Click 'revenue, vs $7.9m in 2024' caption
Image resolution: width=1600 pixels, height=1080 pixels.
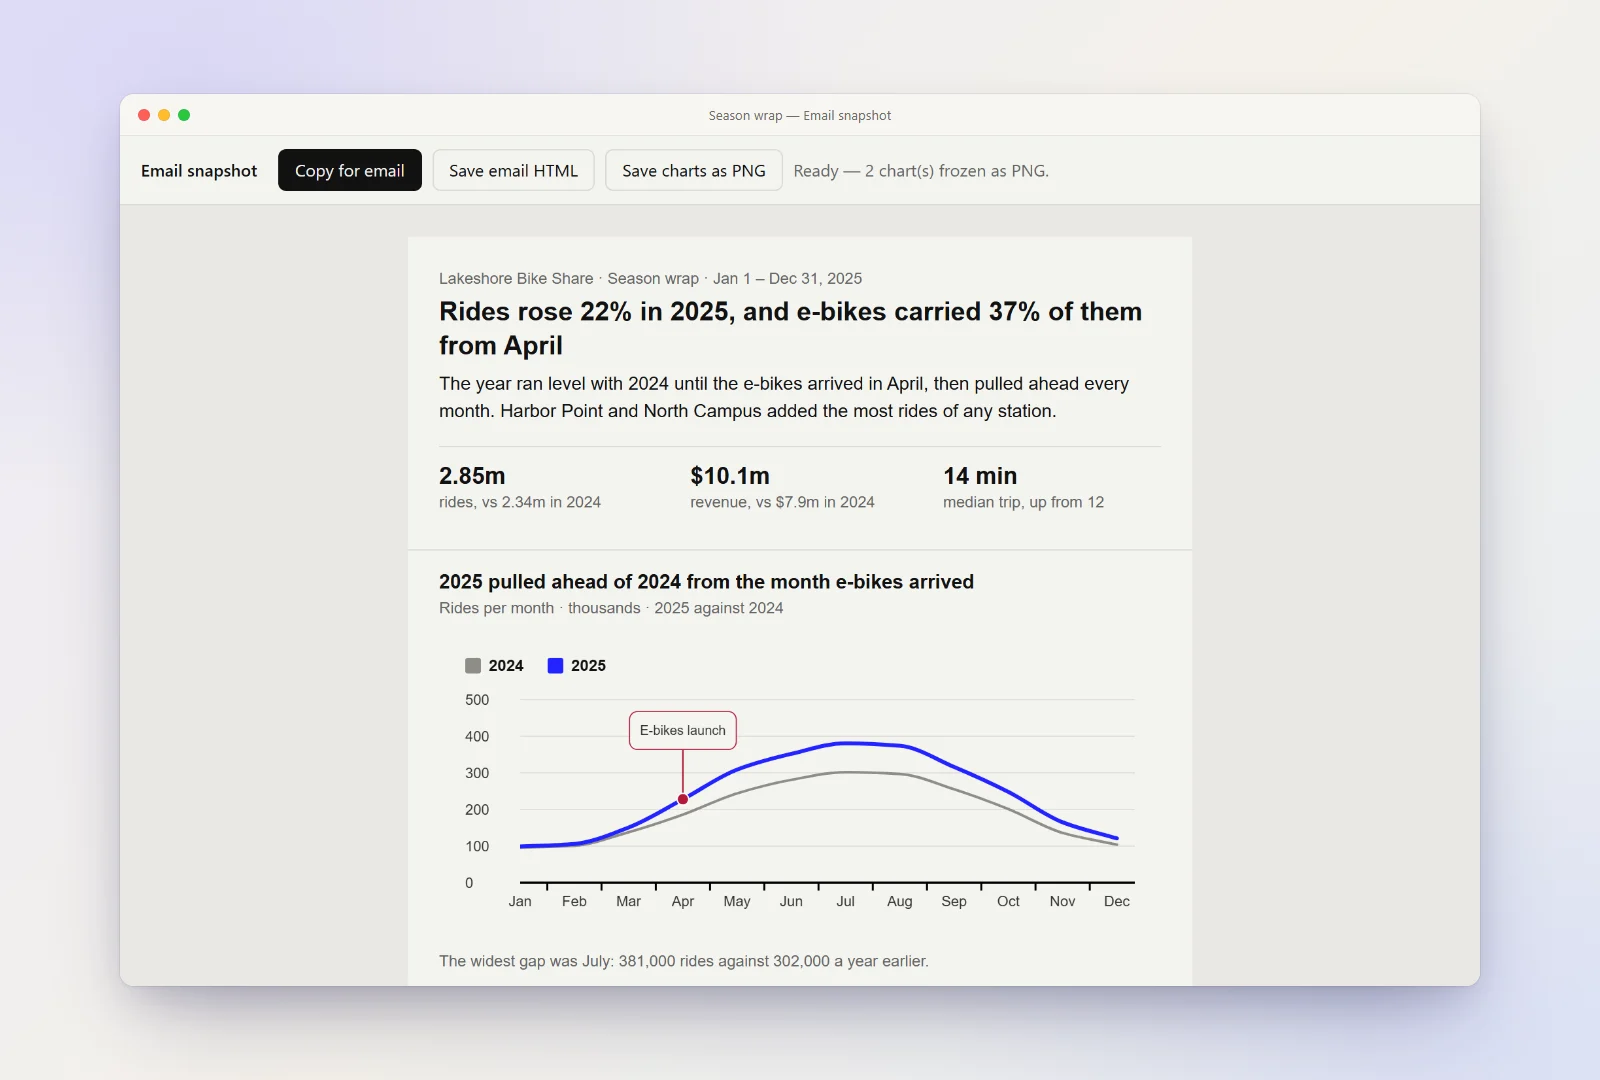pyautogui.click(x=782, y=502)
